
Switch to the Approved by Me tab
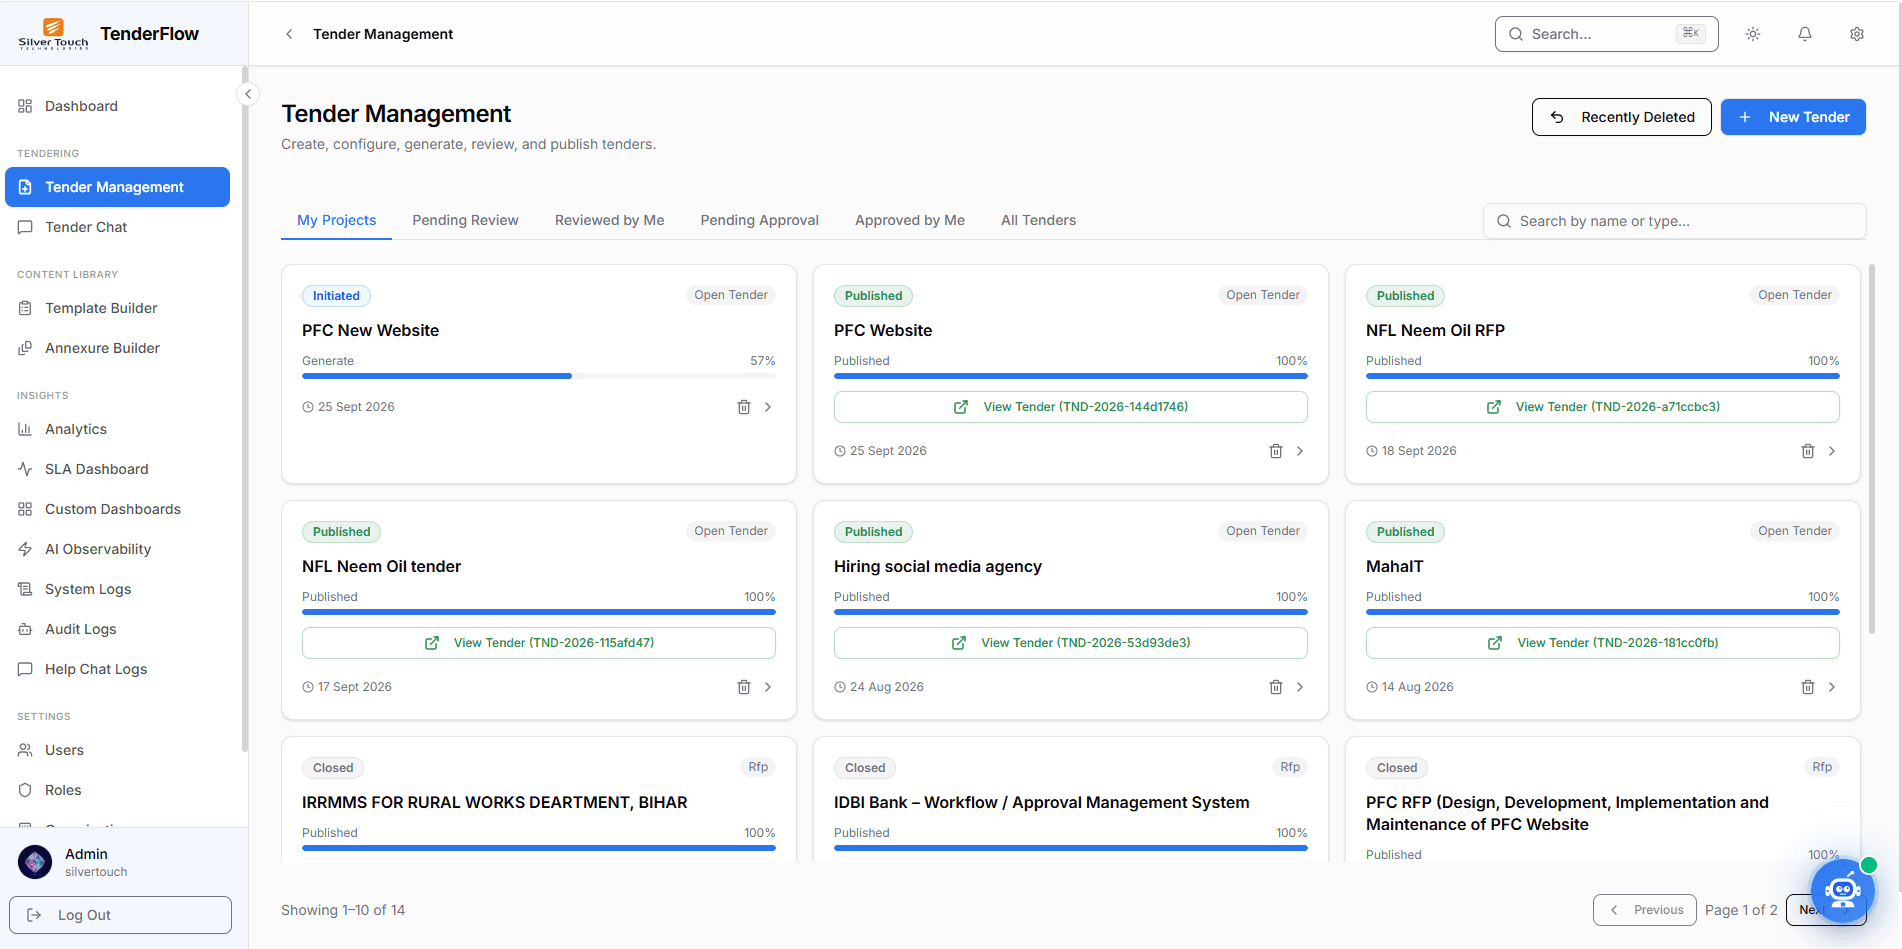pyautogui.click(x=910, y=220)
